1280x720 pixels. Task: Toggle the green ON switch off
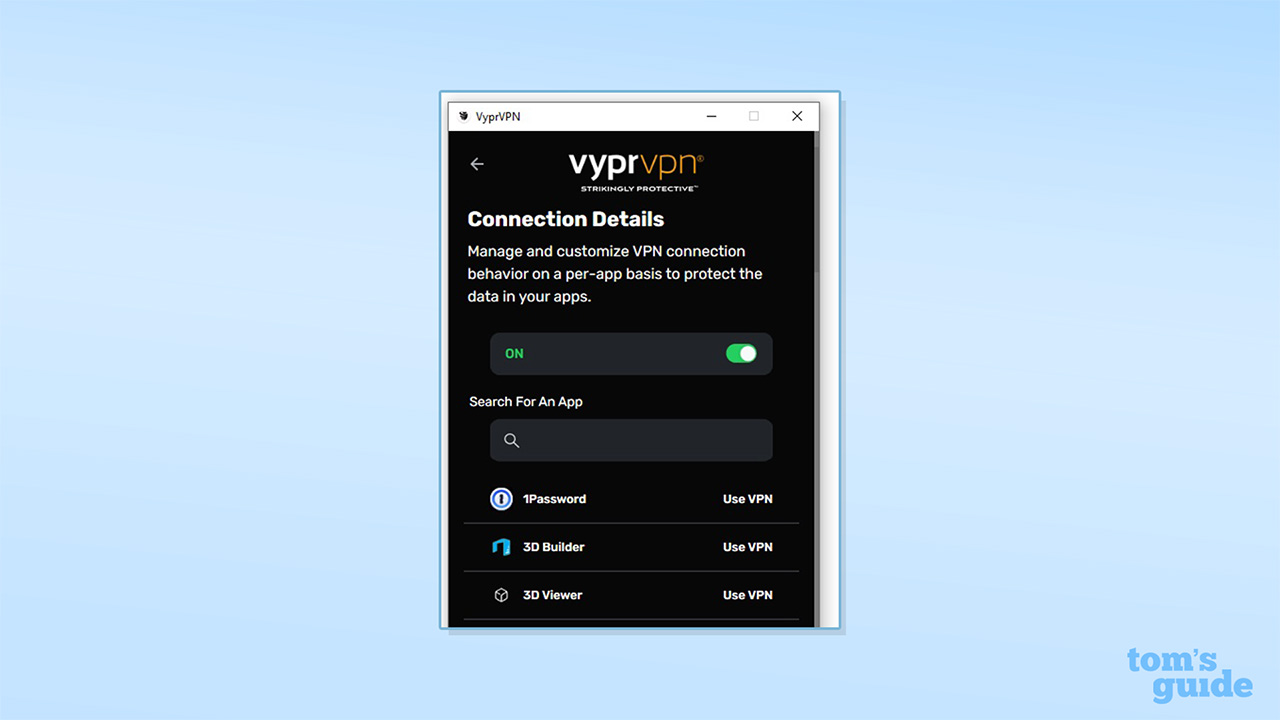[x=741, y=353]
